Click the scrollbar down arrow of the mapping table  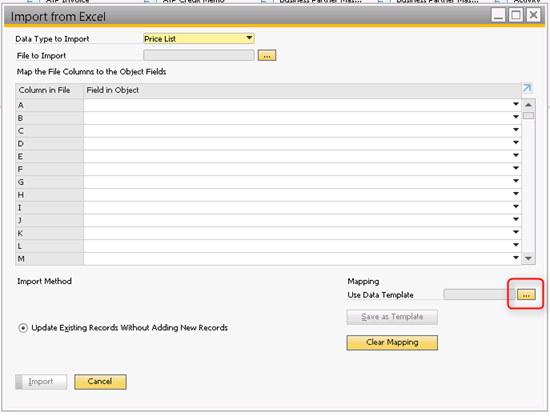[528, 259]
